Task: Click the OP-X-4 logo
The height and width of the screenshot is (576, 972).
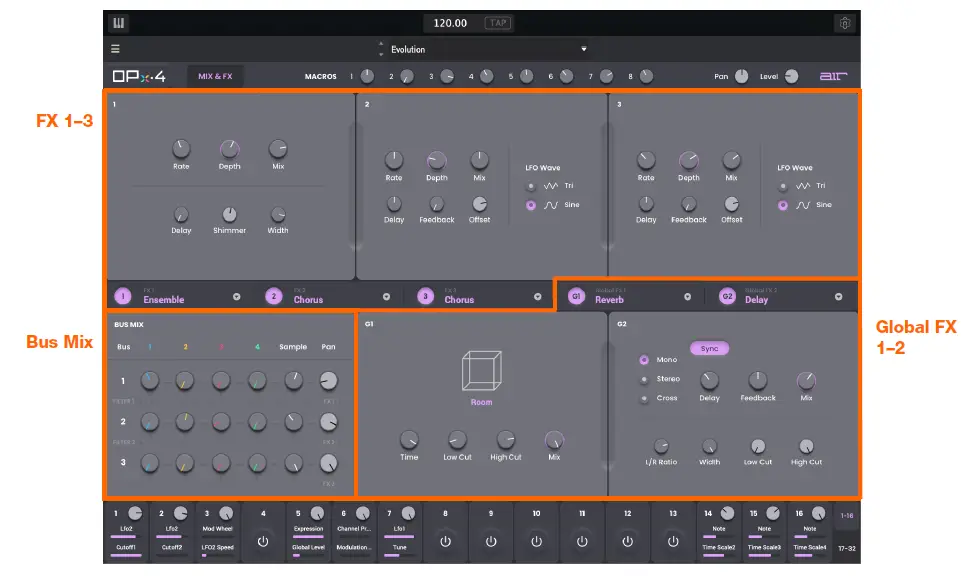Action: tap(137, 75)
